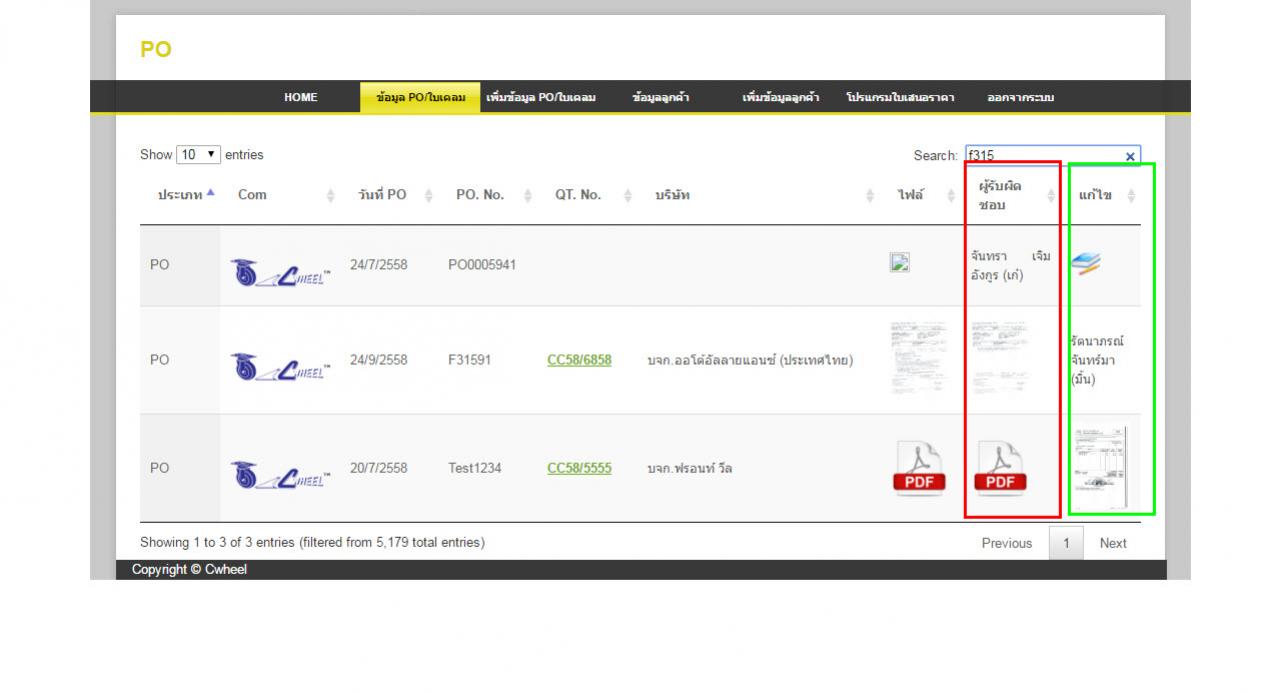Open quotation link CC58/5555

tap(580, 468)
